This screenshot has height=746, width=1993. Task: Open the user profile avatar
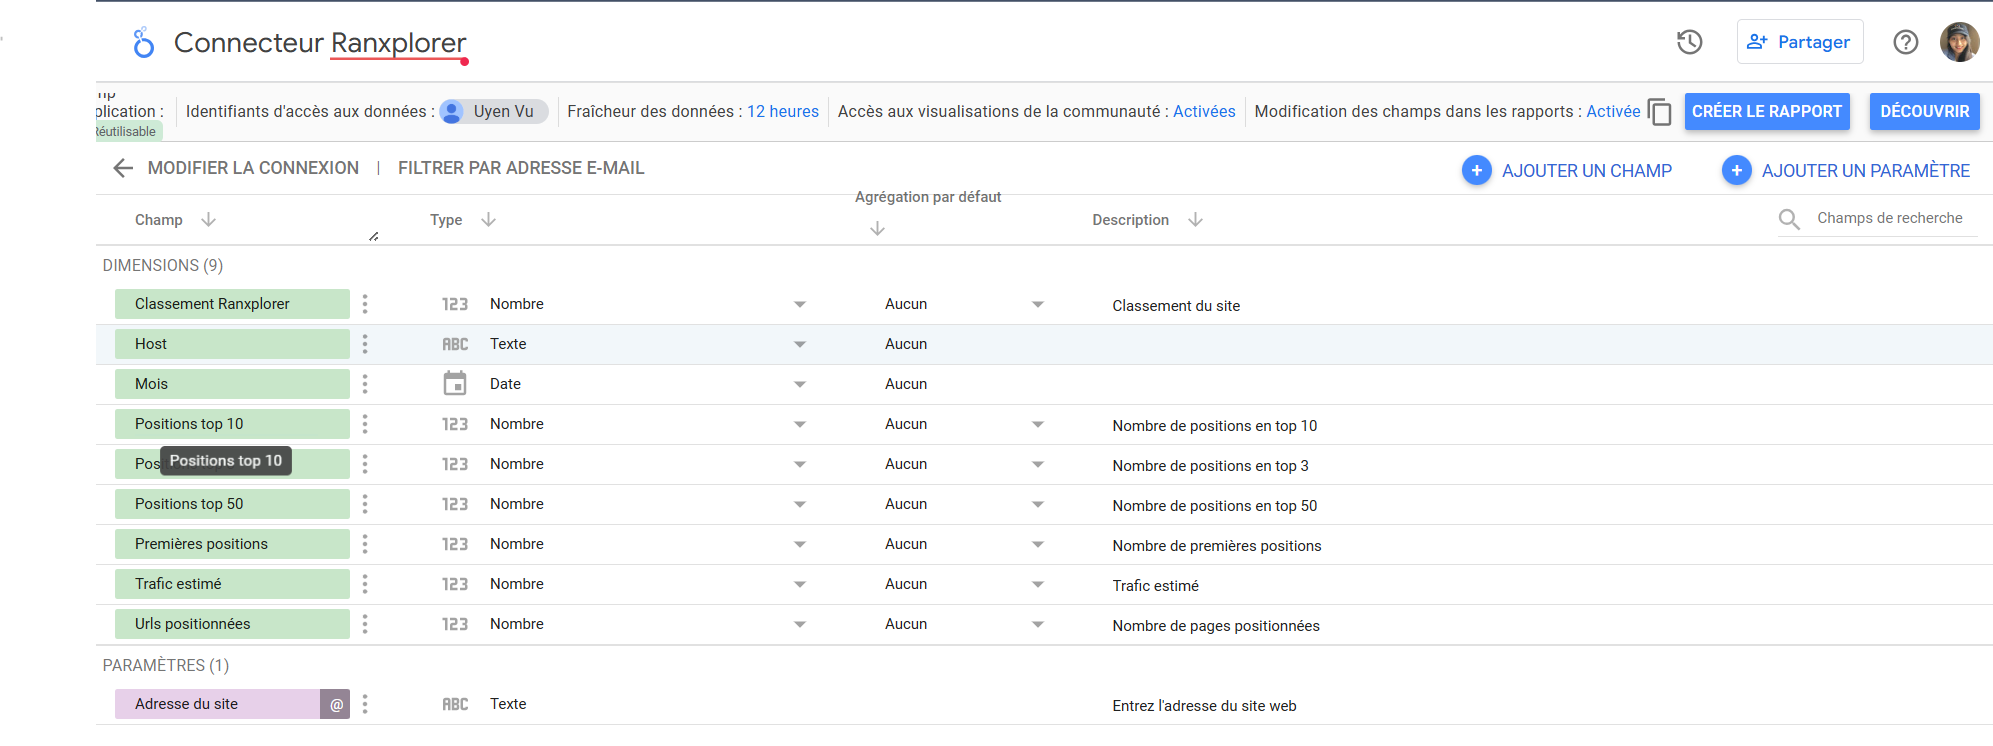coord(1960,42)
